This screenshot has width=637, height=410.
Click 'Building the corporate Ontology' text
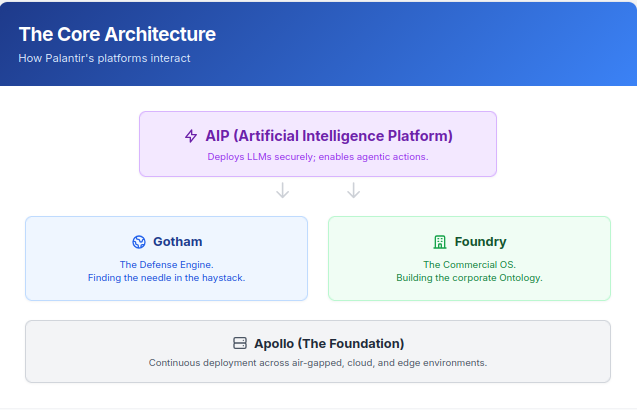(x=470, y=278)
